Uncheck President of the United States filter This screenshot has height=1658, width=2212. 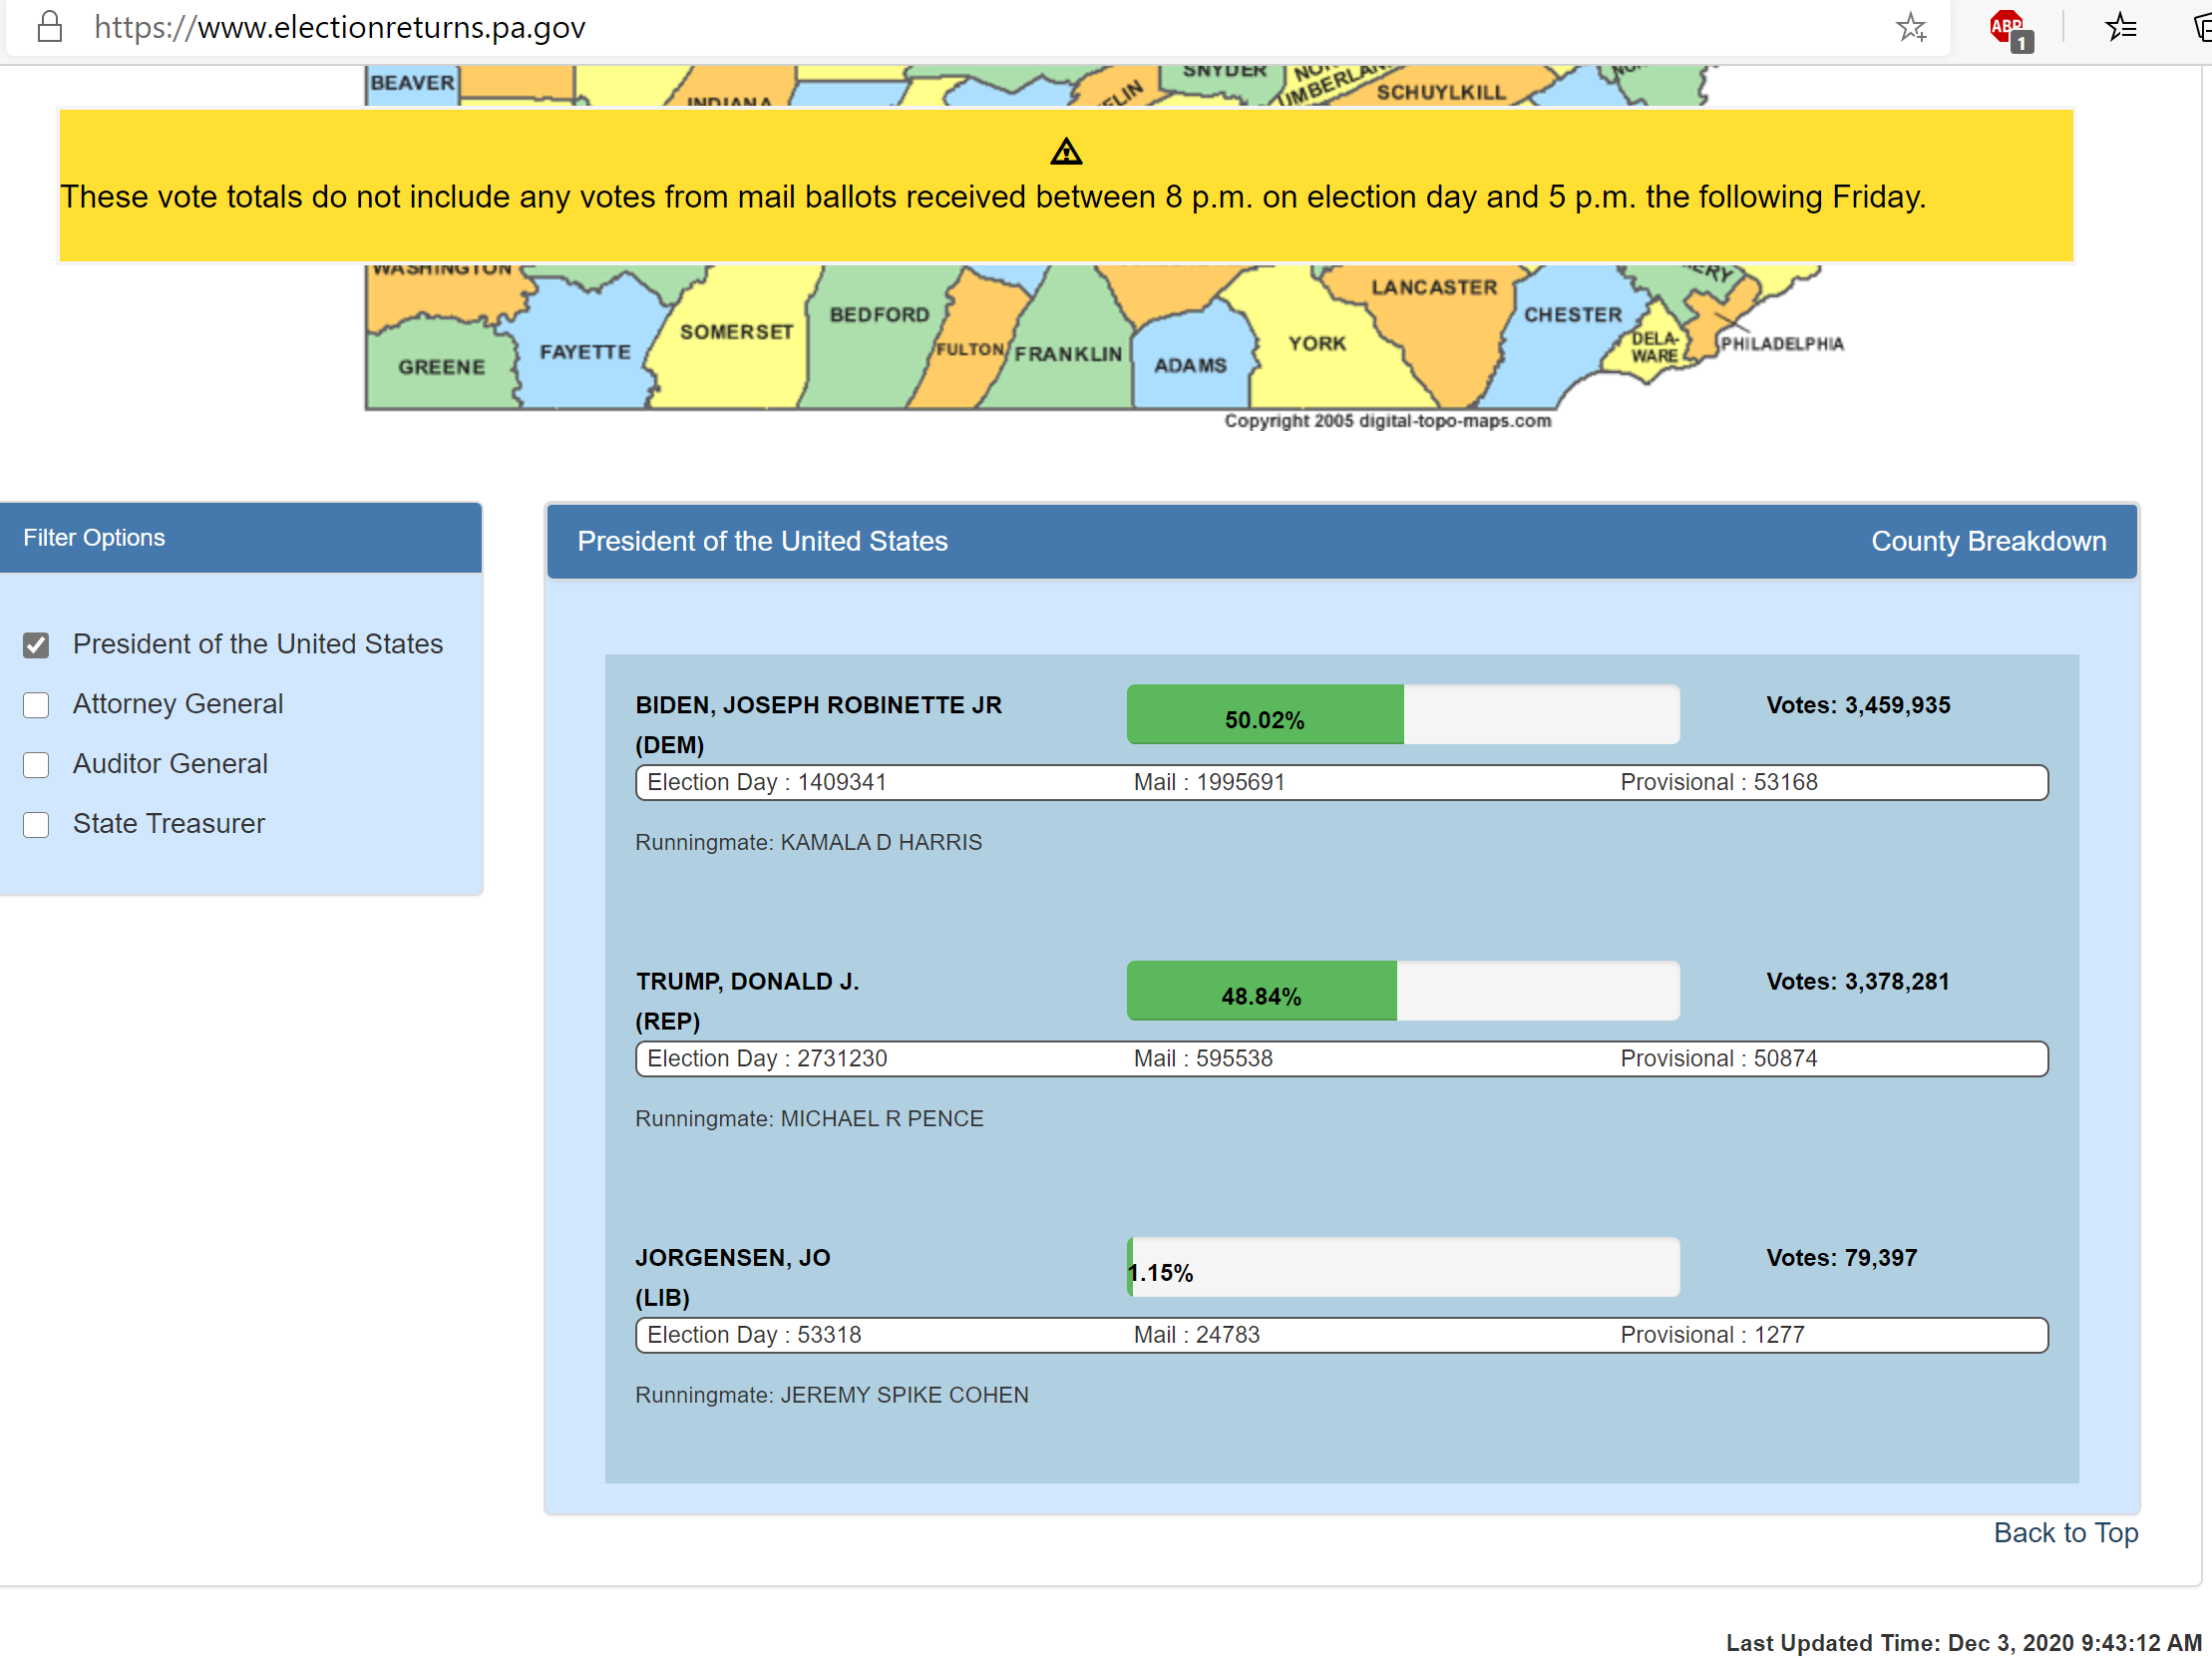pos(36,645)
